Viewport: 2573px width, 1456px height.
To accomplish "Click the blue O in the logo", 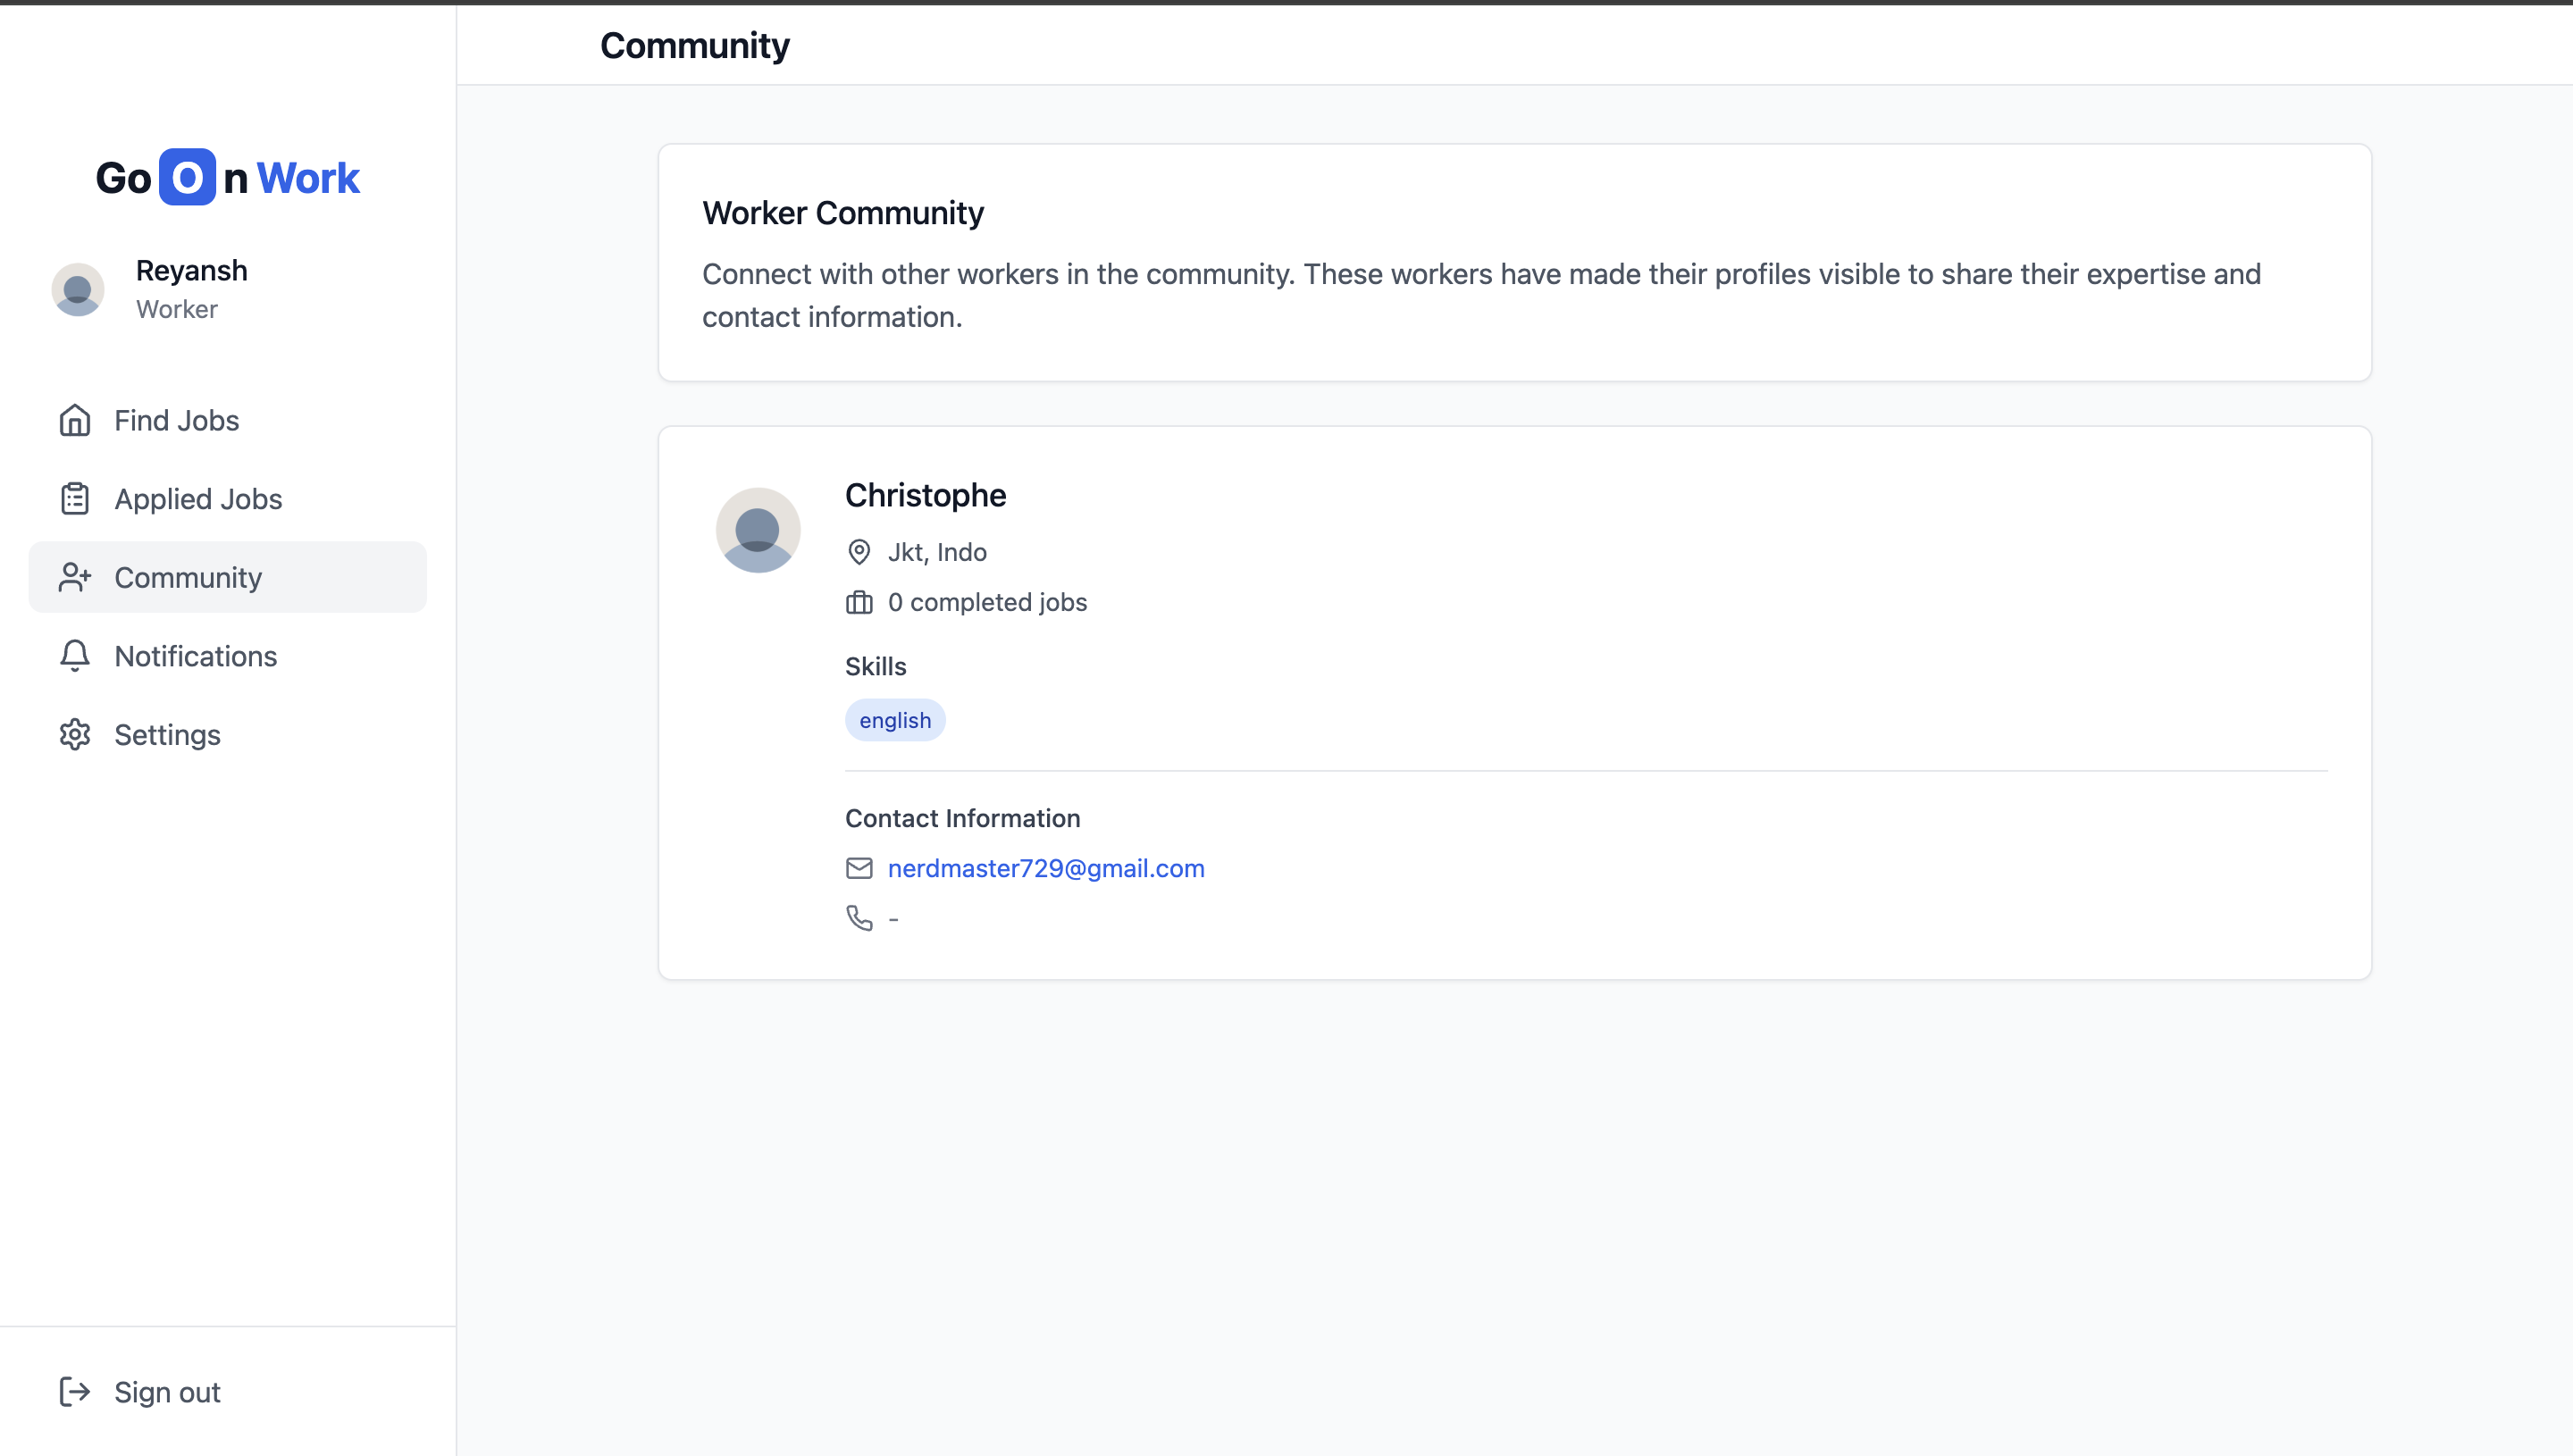I will 187,178.
